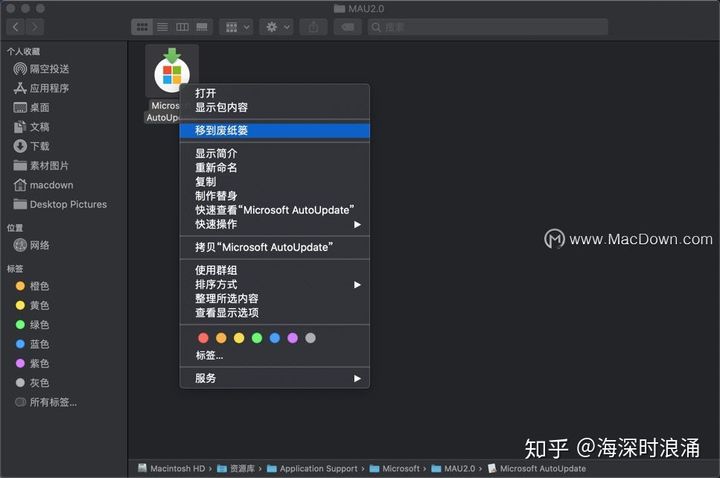This screenshot has height=478, width=720.
Task: Choose 显示包内容 in the context menu
Action: tap(275, 107)
